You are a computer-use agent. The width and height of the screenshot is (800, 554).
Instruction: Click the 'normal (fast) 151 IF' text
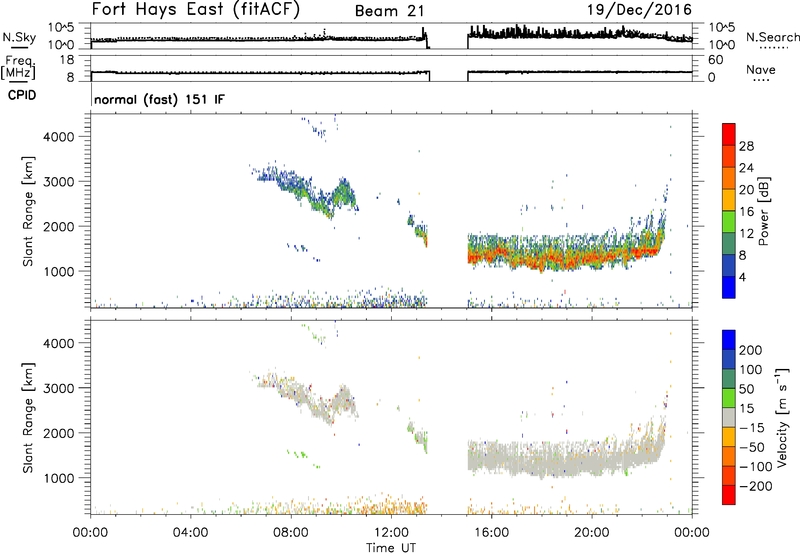click(159, 99)
